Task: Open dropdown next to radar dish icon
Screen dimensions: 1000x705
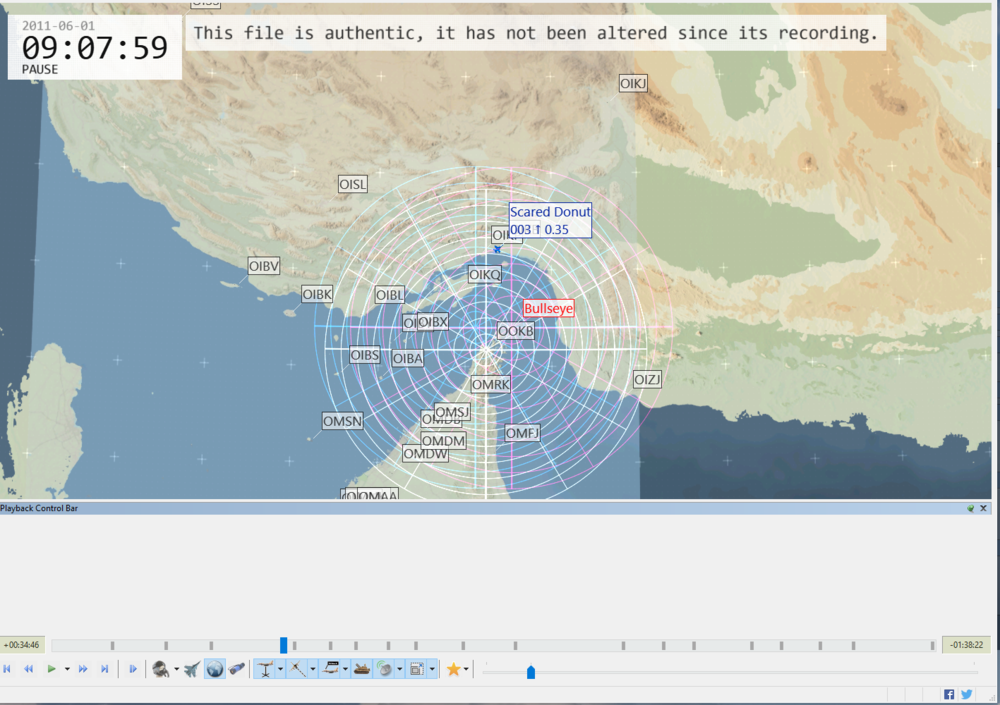Action: pyautogui.click(x=400, y=669)
